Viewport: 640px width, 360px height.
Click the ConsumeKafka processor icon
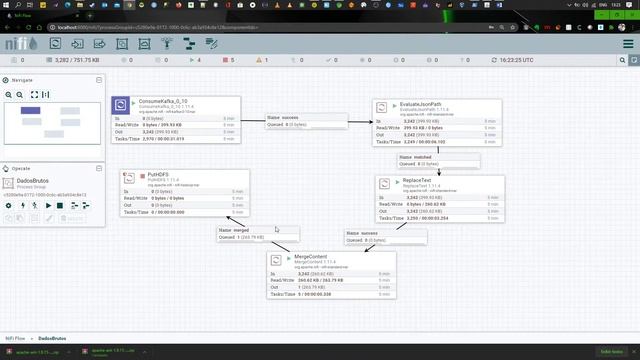[x=120, y=105]
